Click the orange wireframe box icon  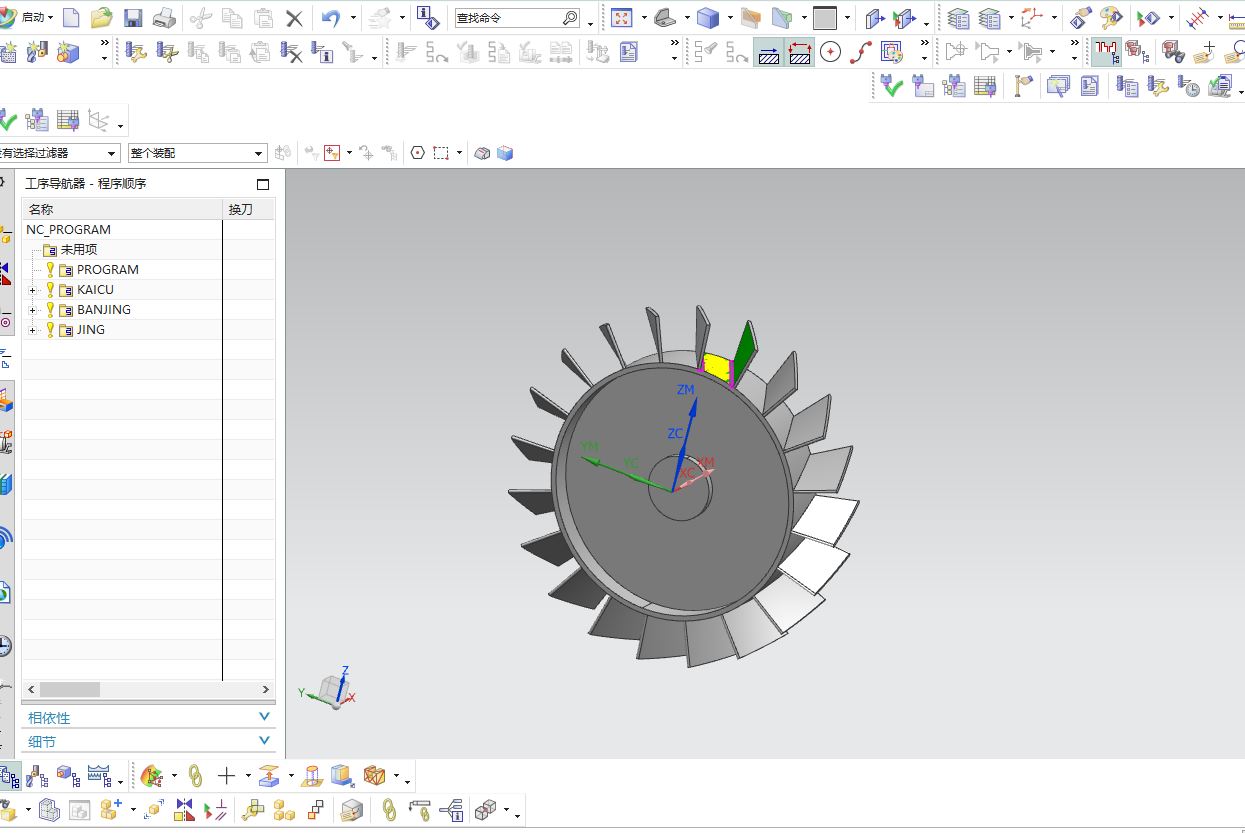click(375, 776)
